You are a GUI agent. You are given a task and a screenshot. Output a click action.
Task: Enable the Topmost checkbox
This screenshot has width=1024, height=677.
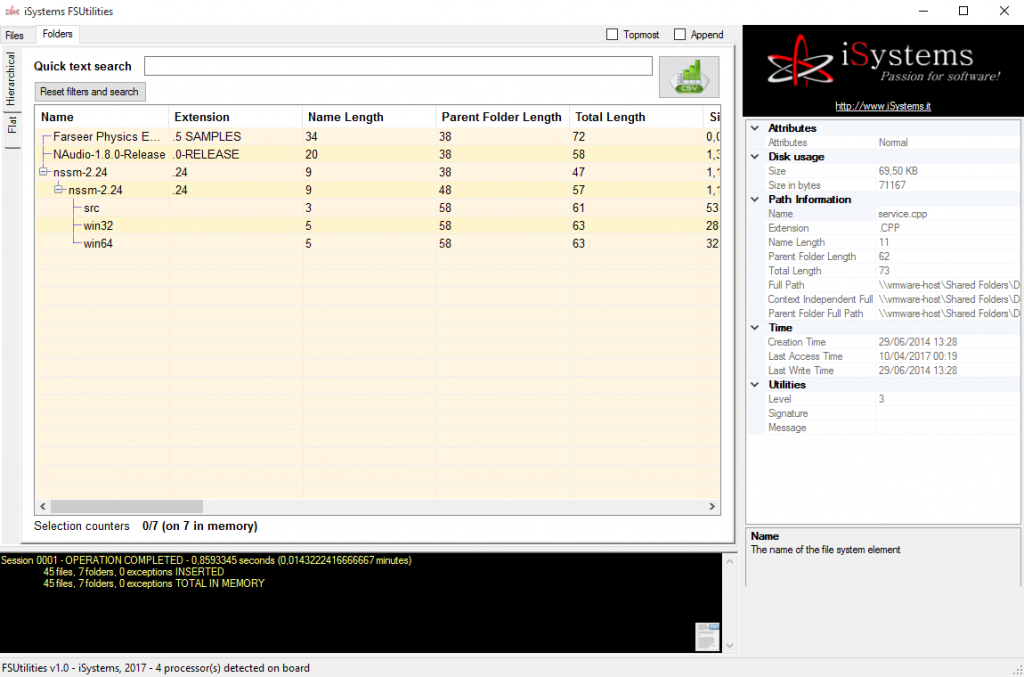(x=612, y=35)
